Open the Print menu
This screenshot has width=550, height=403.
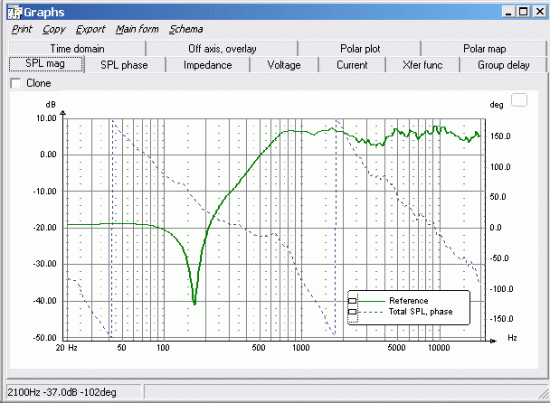pos(22,29)
